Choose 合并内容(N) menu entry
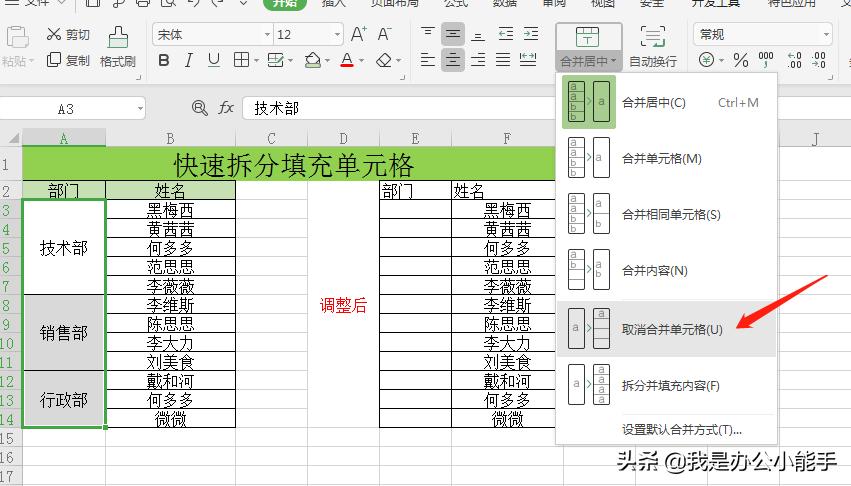The width and height of the screenshot is (851, 486). (x=667, y=270)
